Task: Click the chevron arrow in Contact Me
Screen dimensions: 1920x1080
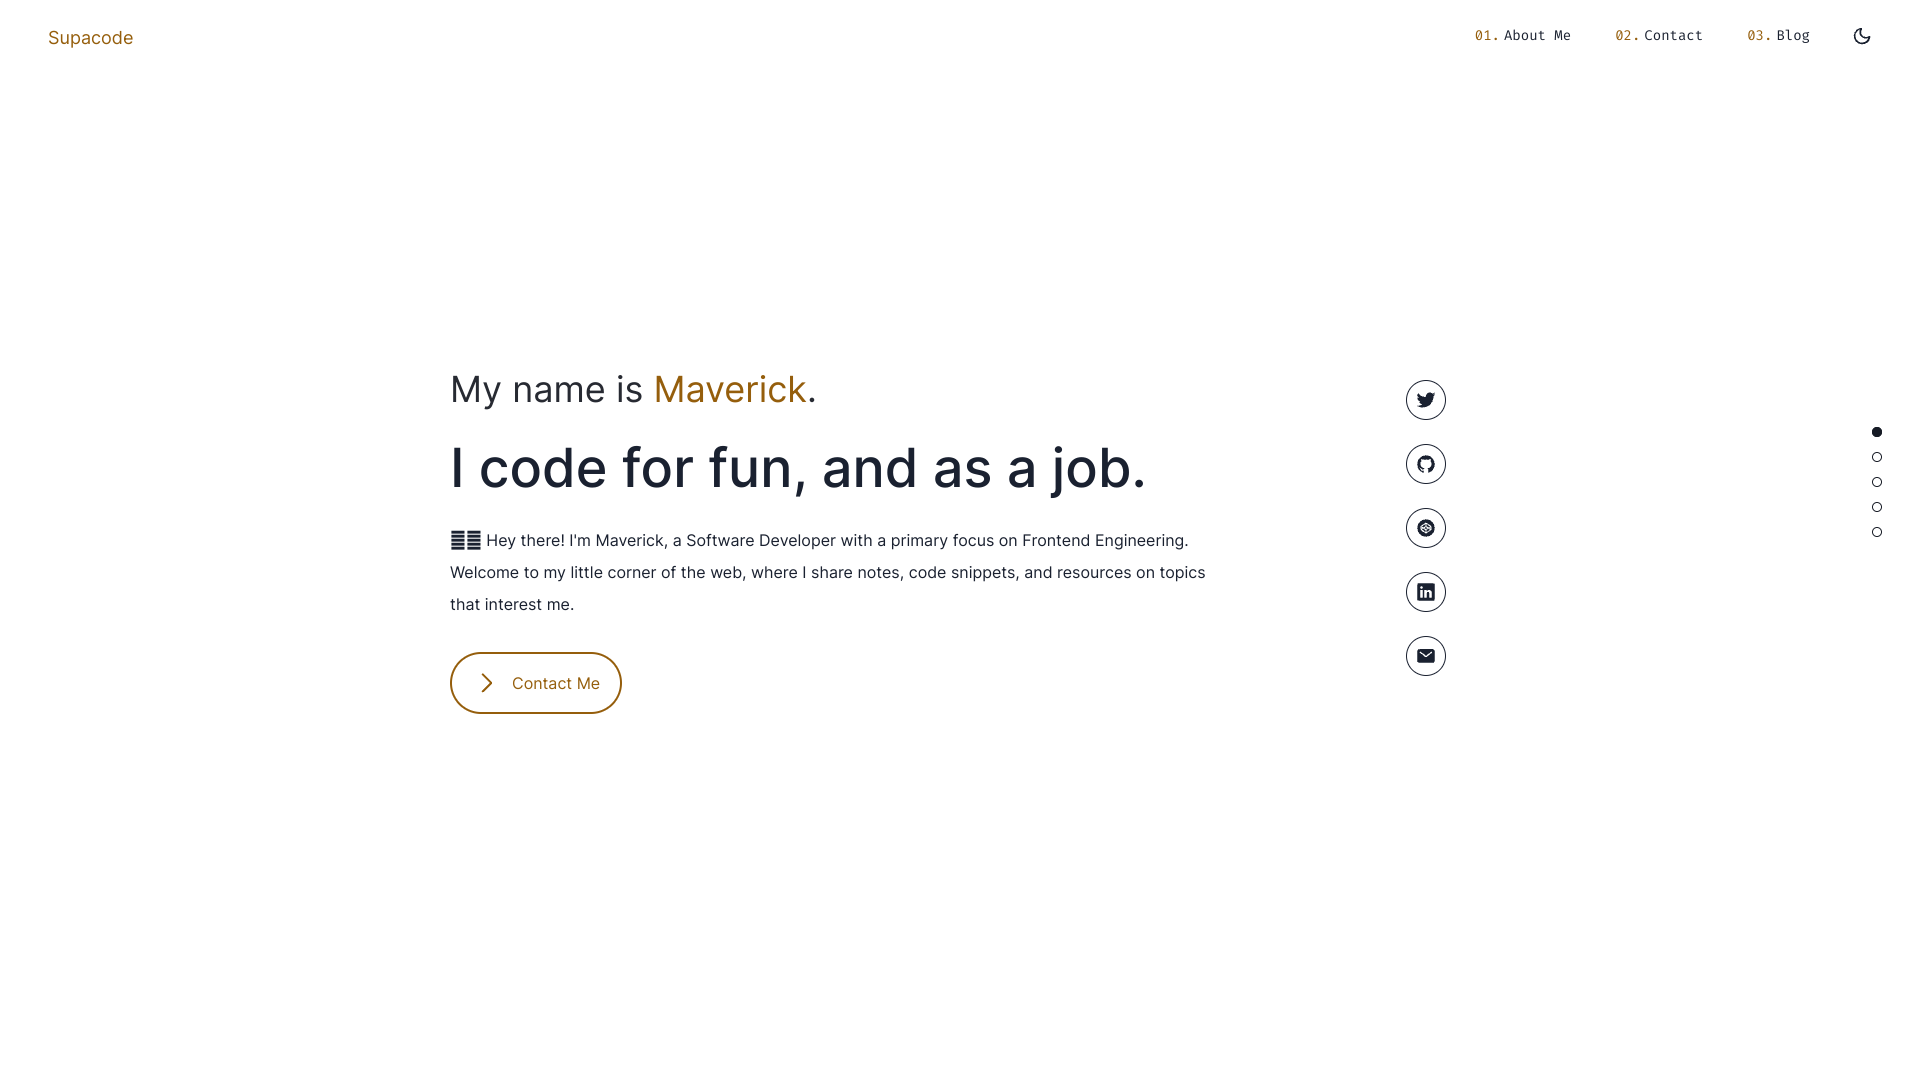Action: click(x=487, y=683)
